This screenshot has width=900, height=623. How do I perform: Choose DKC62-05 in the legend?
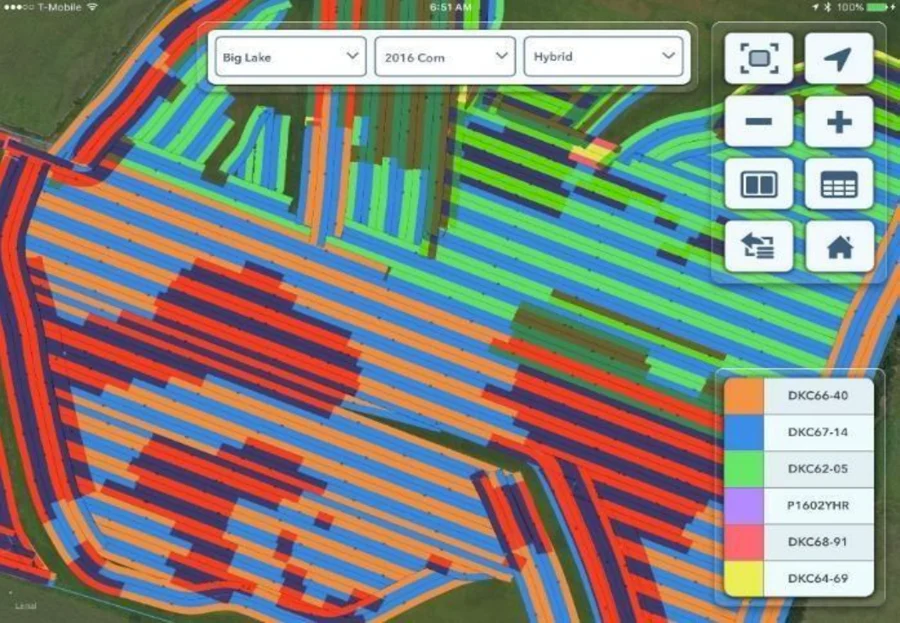pos(817,469)
